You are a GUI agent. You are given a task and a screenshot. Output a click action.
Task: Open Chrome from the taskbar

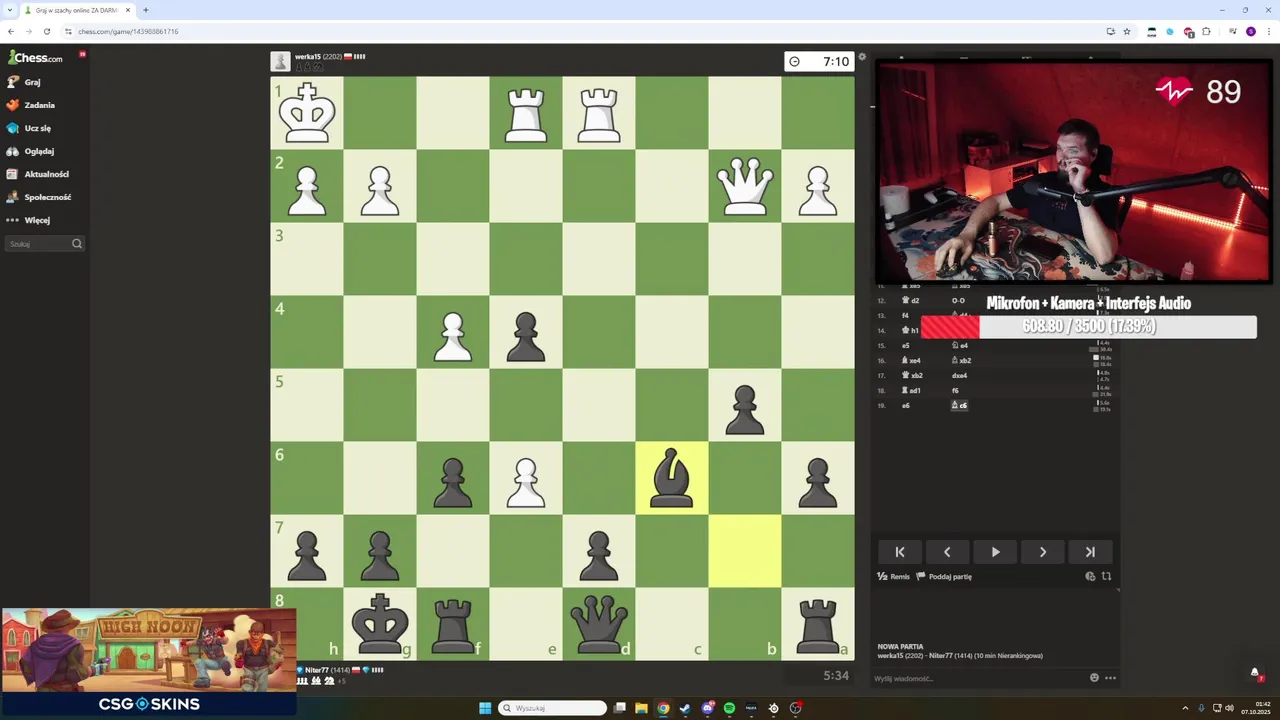click(x=663, y=708)
